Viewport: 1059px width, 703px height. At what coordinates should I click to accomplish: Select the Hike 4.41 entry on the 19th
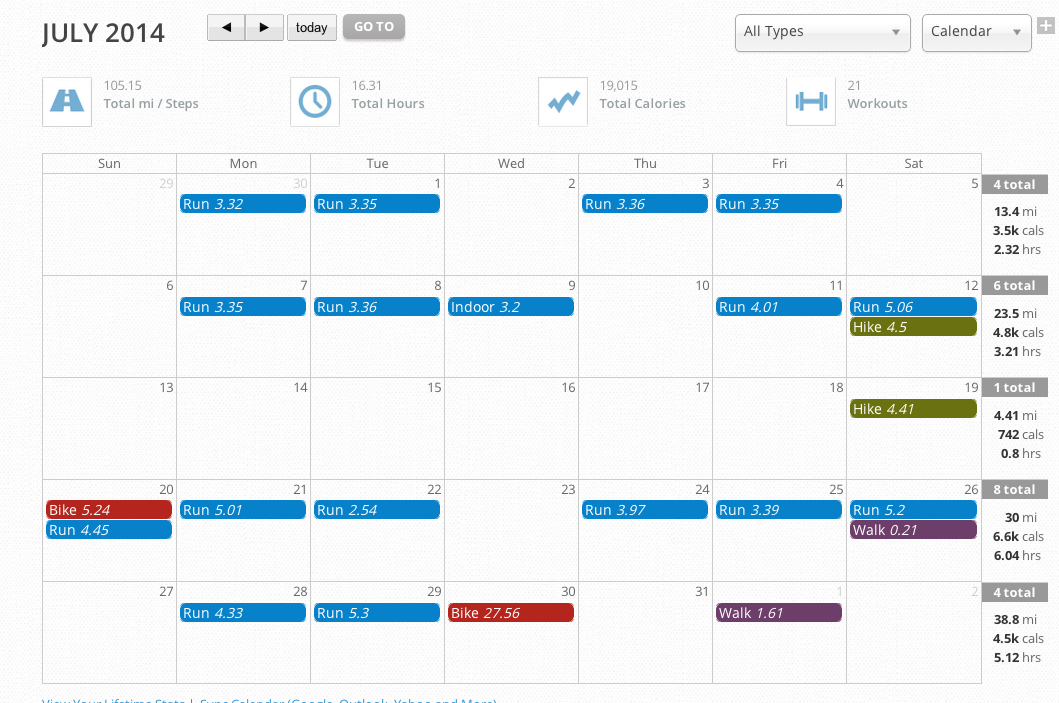click(913, 409)
